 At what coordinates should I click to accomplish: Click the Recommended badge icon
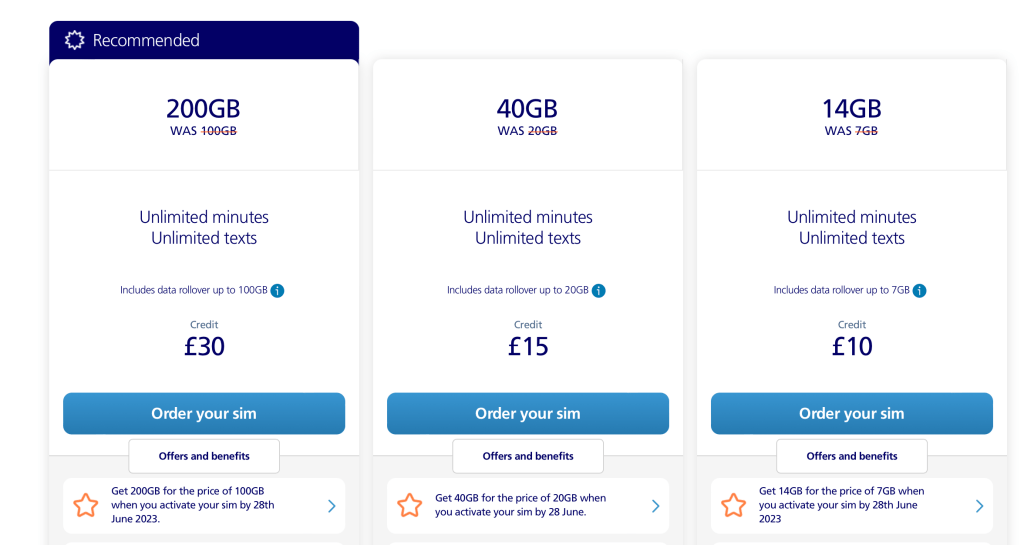[74, 41]
